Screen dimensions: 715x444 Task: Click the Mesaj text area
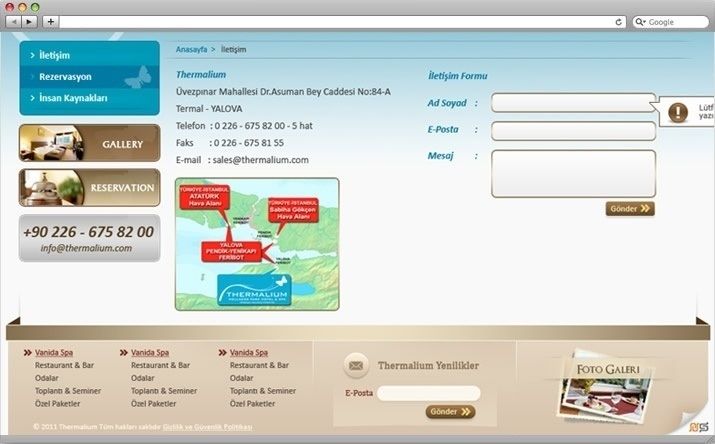tap(573, 174)
